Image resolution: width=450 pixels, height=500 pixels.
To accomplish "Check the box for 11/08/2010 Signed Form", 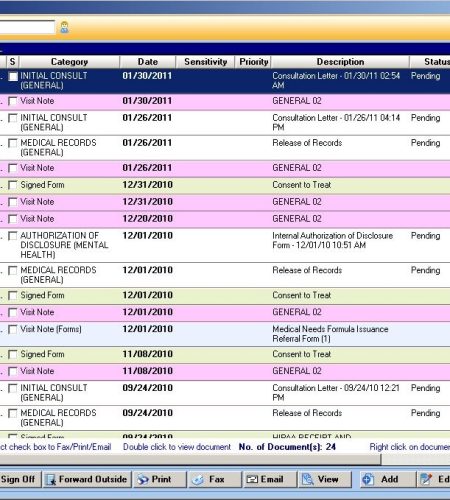I will point(13,354).
